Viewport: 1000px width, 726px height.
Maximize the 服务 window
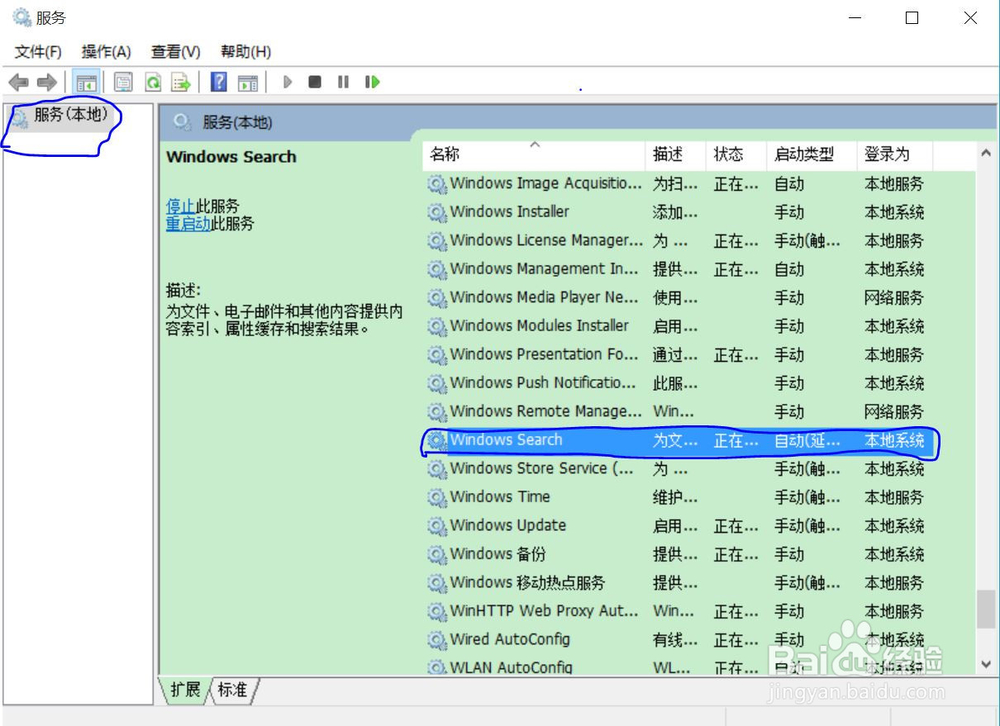pyautogui.click(x=912, y=18)
